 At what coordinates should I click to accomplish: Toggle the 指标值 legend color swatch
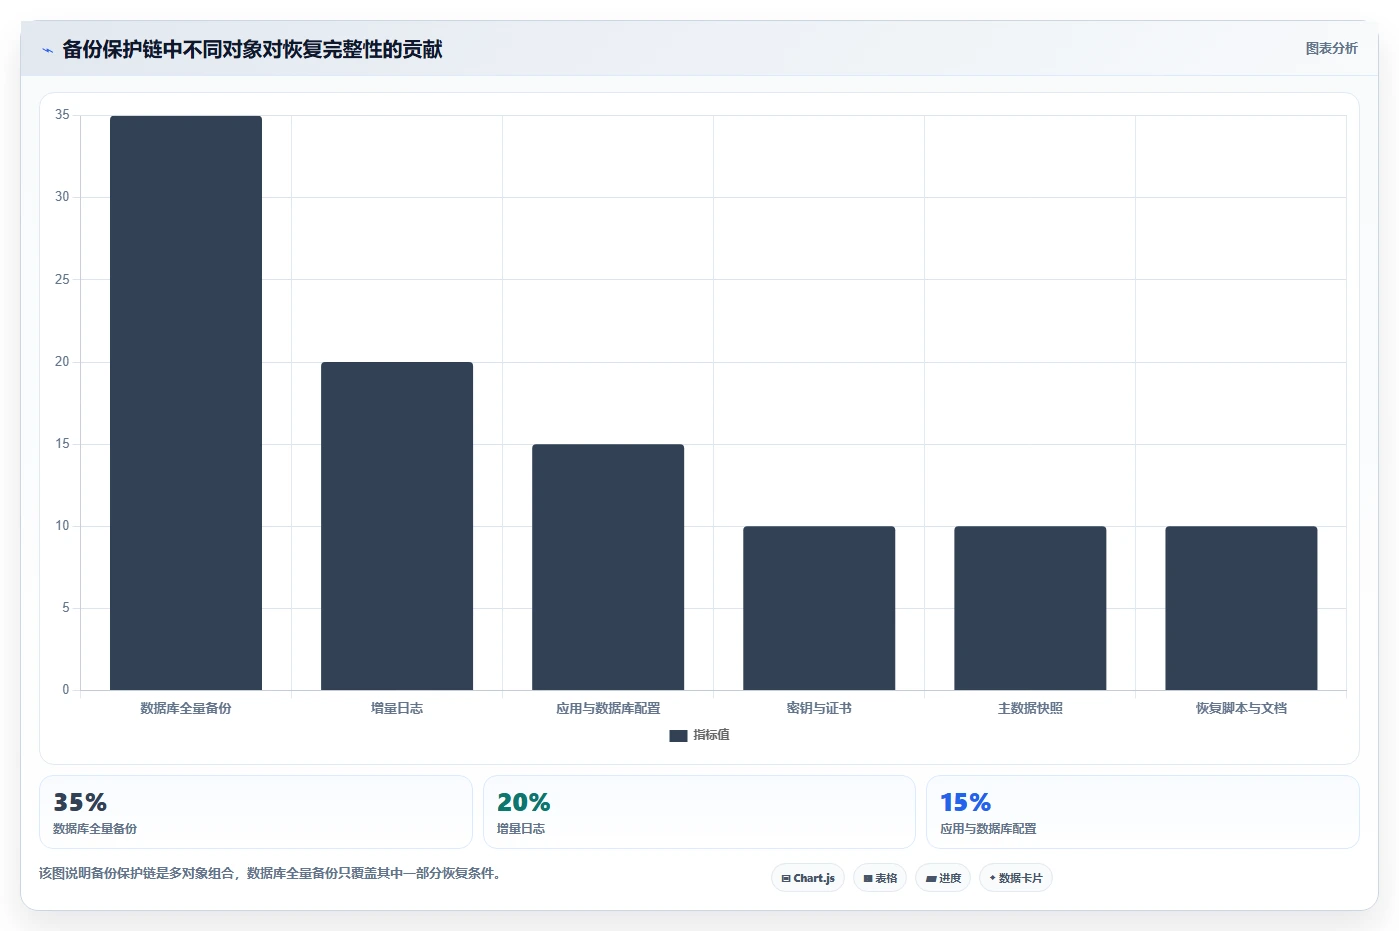click(x=678, y=736)
